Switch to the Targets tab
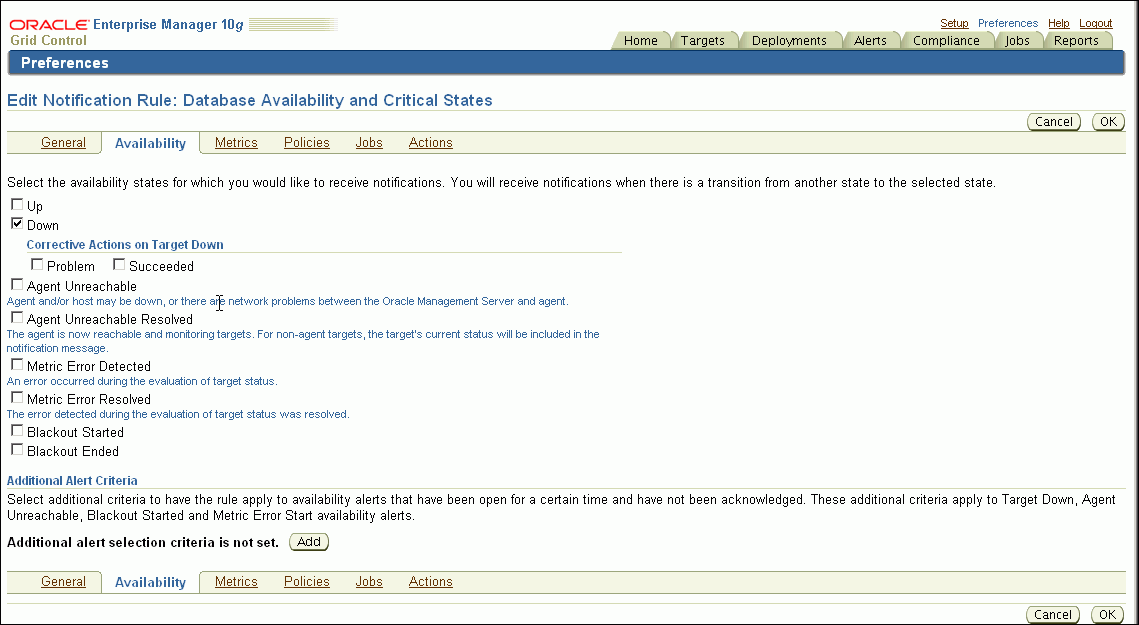The image size is (1139, 625). (702, 41)
